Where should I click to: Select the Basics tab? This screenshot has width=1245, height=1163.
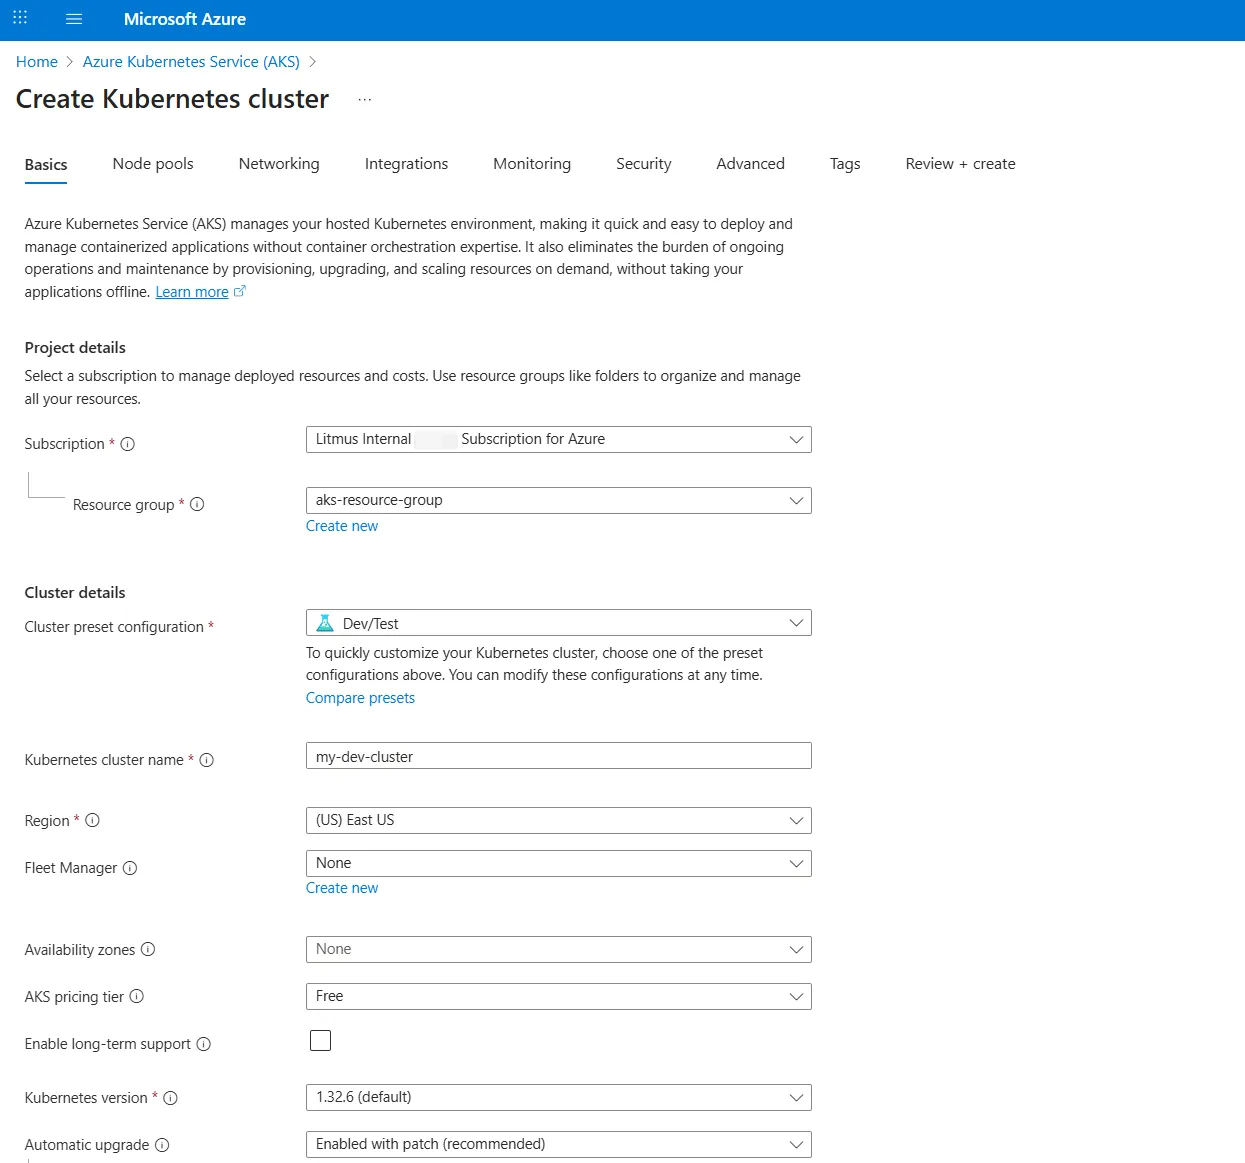(x=46, y=165)
